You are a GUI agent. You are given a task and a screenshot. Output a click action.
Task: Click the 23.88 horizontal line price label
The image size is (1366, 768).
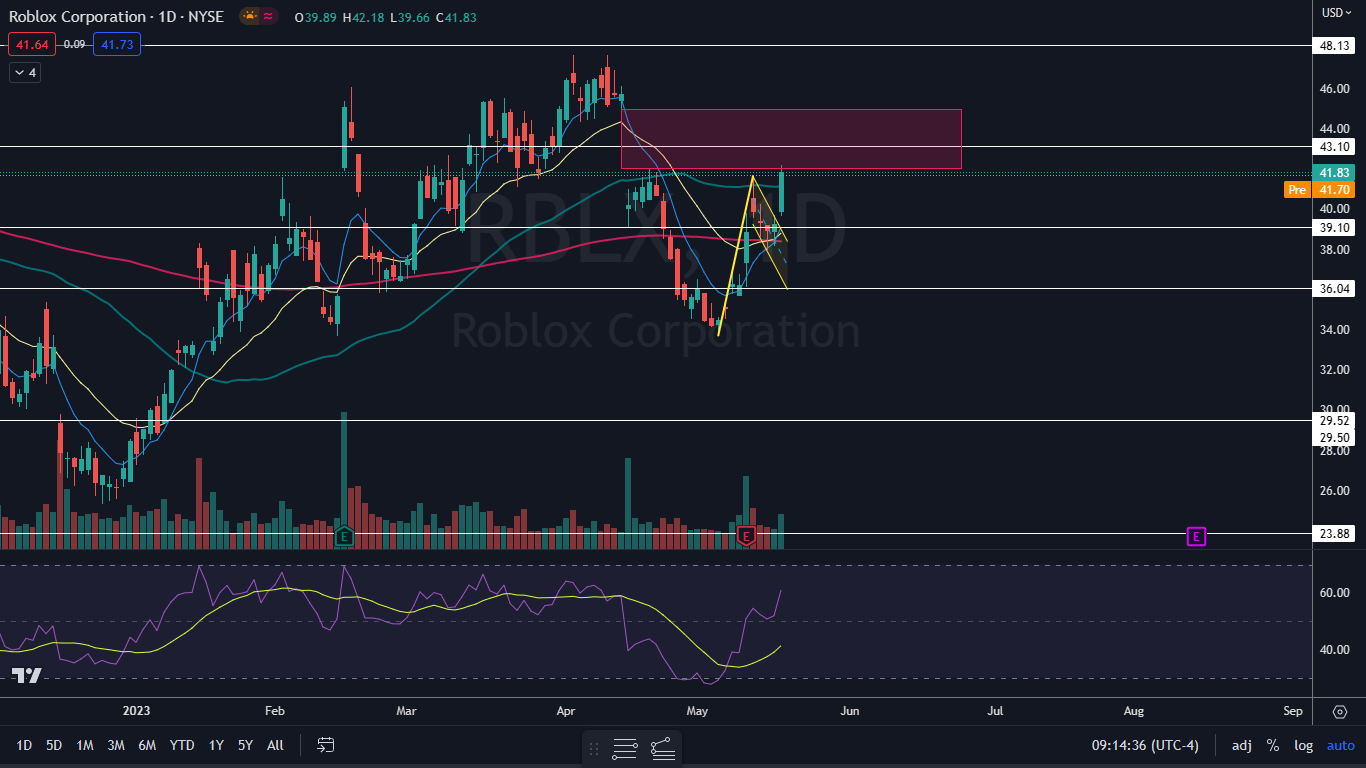1336,534
